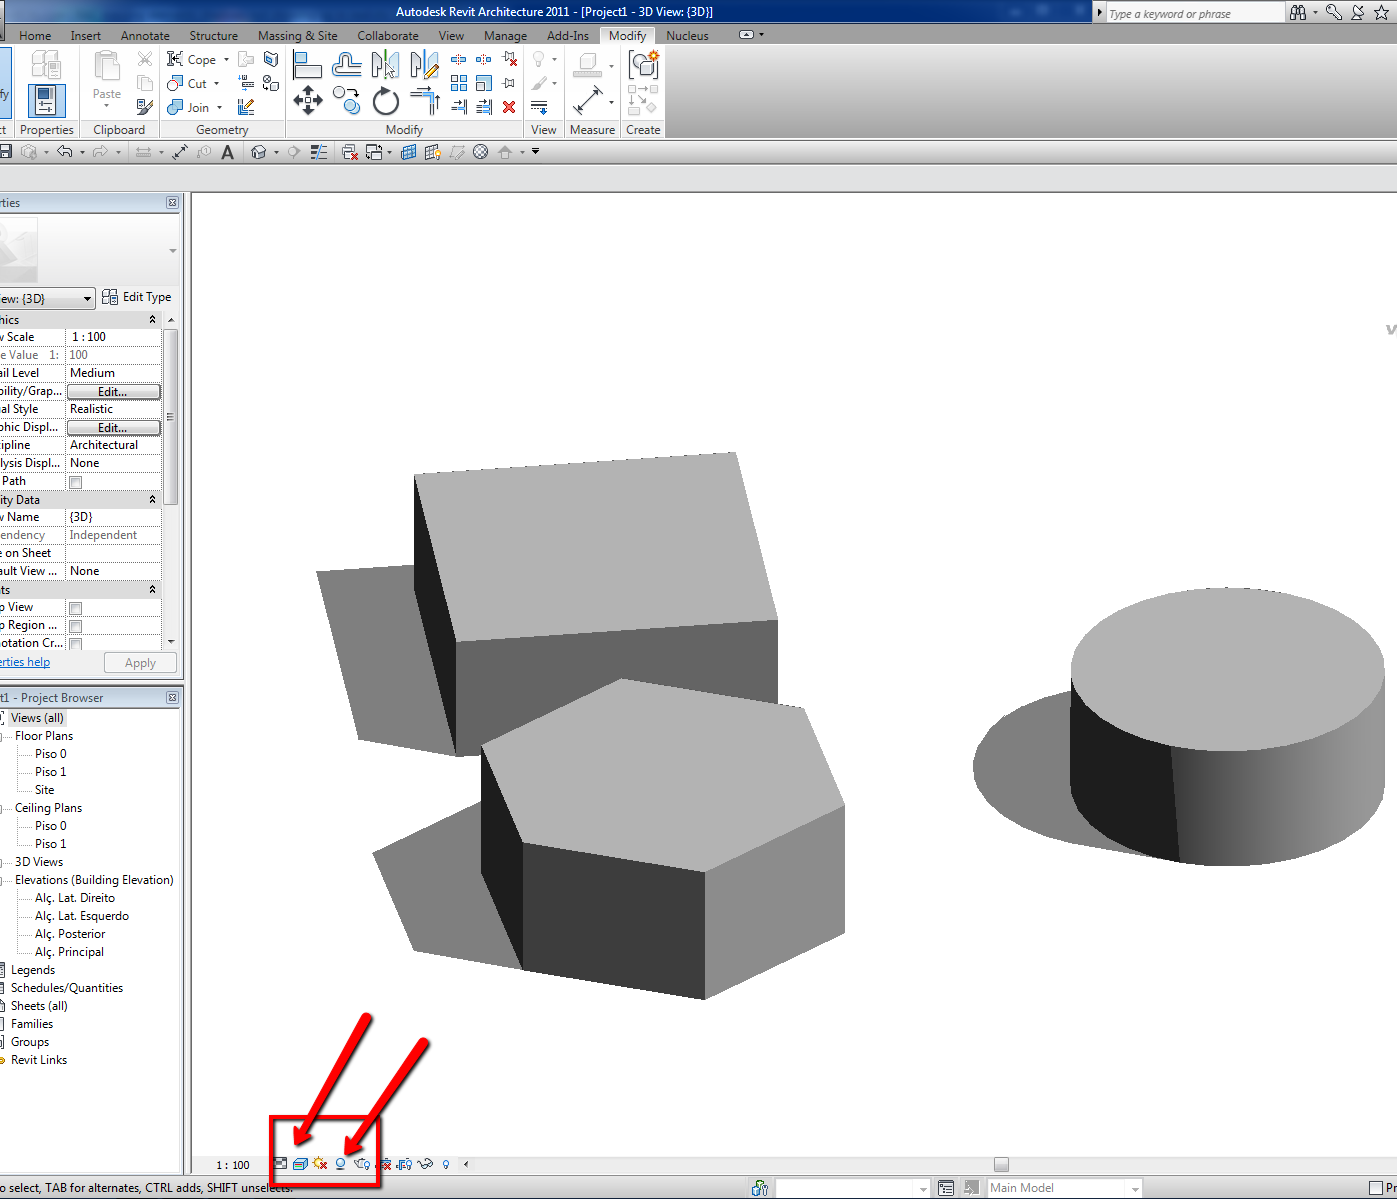Click the Split Element tool
The width and height of the screenshot is (1397, 1199).
459,60
